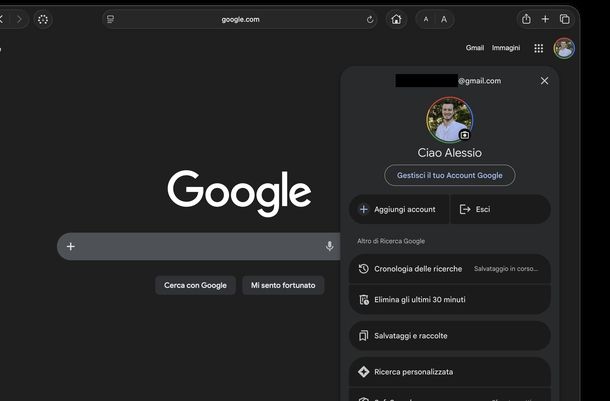Click the Altro di Ricerca Google label

tap(391, 241)
